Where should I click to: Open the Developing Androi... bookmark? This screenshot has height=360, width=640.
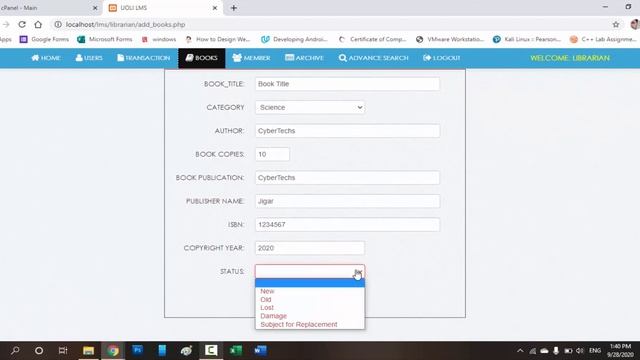[x=294, y=39]
